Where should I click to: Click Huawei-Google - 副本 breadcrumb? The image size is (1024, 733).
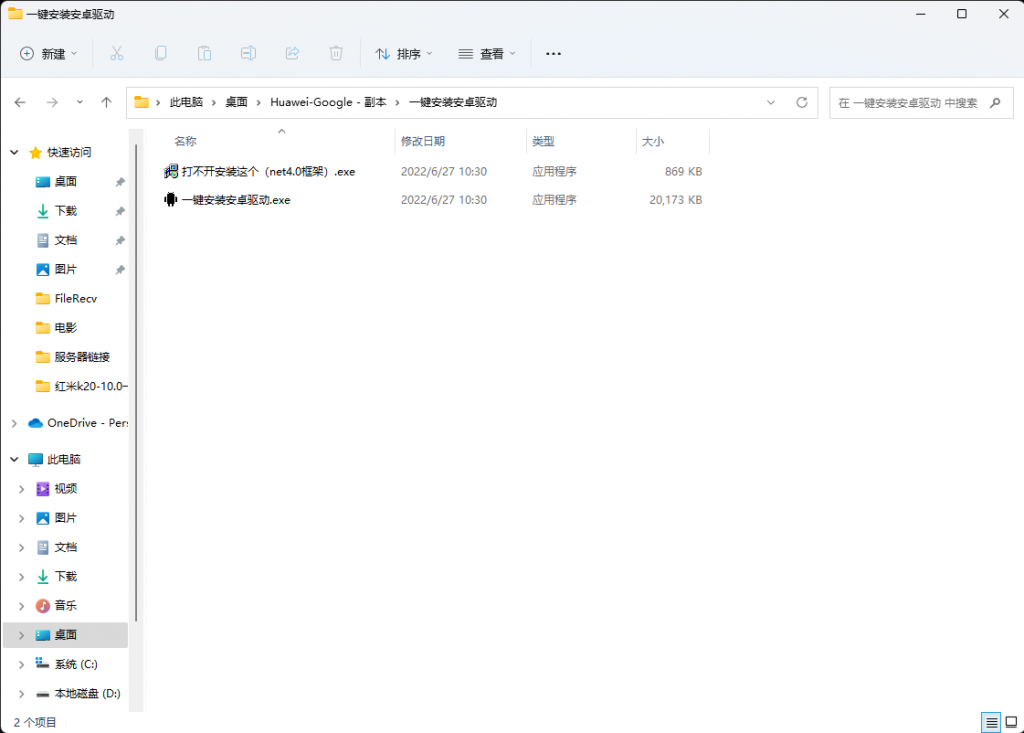pyautogui.click(x=328, y=103)
